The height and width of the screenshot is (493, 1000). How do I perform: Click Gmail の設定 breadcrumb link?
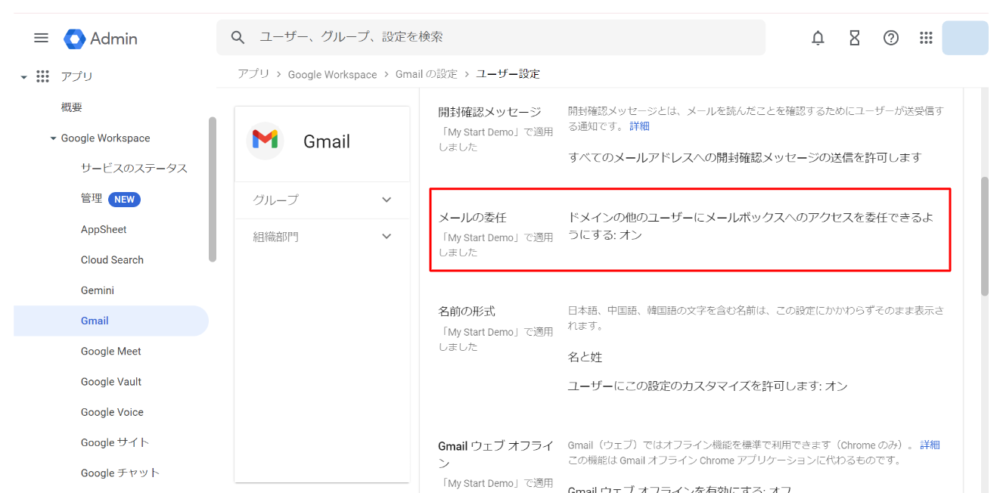pos(427,74)
